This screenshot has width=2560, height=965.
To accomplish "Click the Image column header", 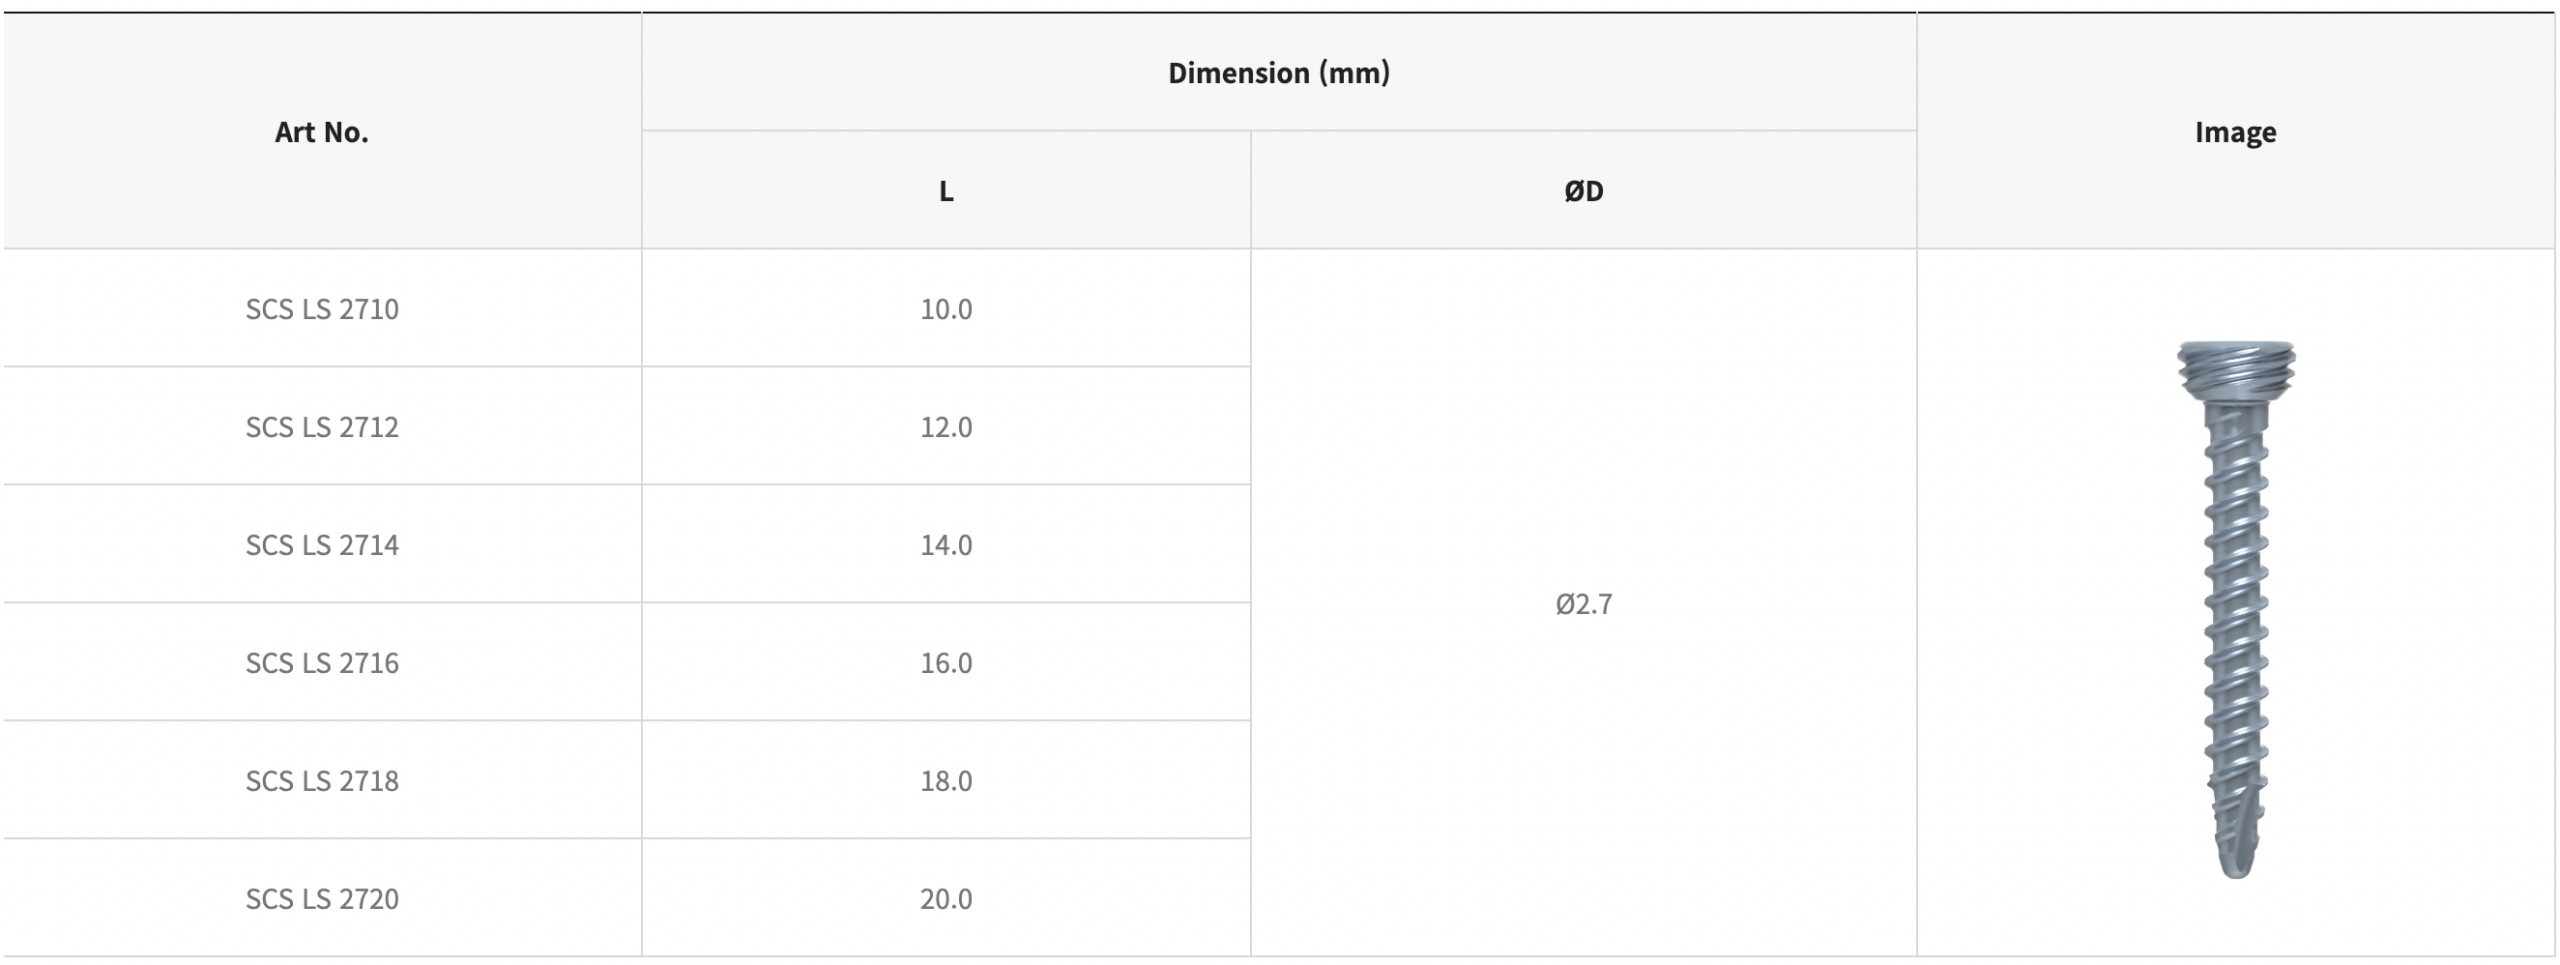I will (2235, 132).
